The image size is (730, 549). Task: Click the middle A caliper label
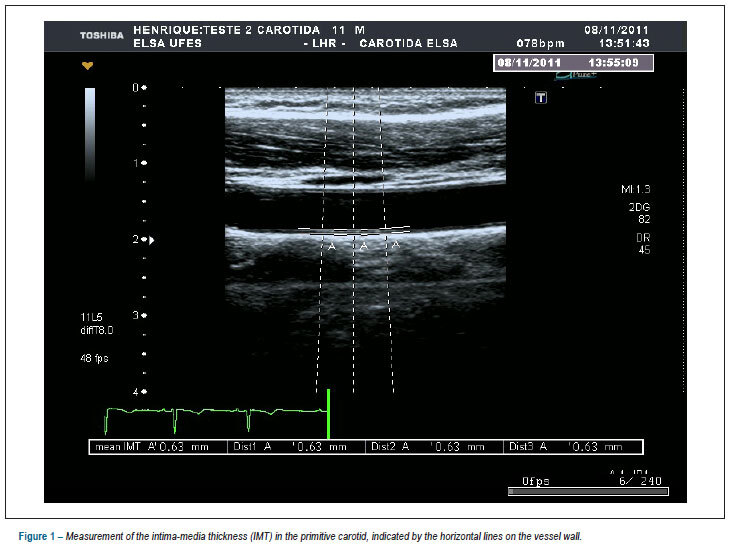(364, 245)
